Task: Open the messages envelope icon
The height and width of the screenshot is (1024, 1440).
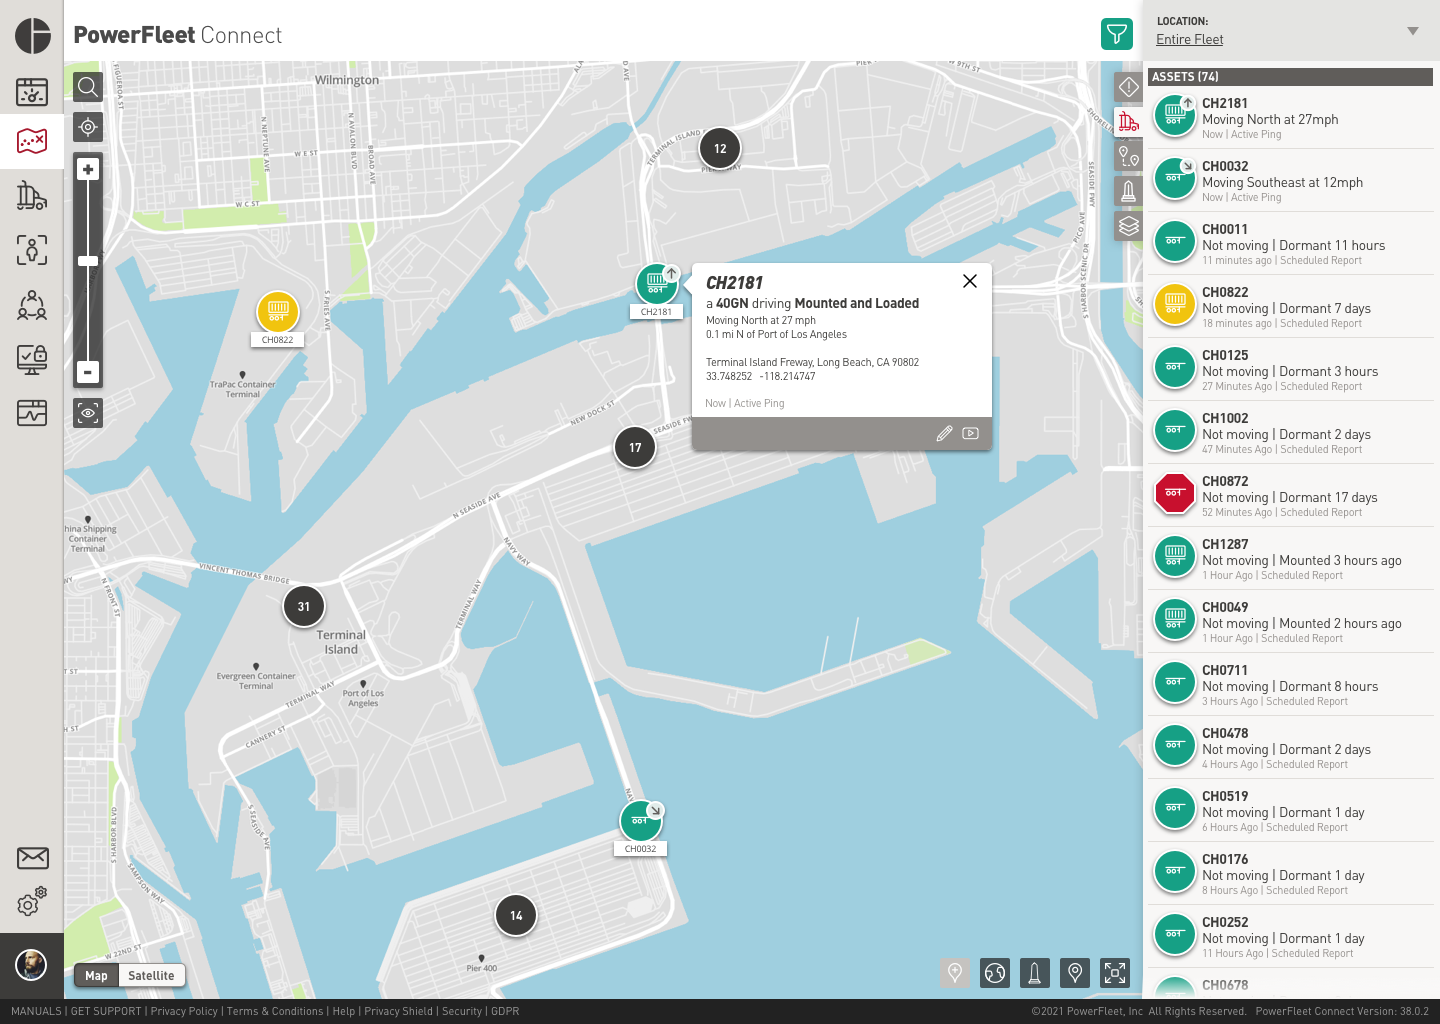Action: 32,857
